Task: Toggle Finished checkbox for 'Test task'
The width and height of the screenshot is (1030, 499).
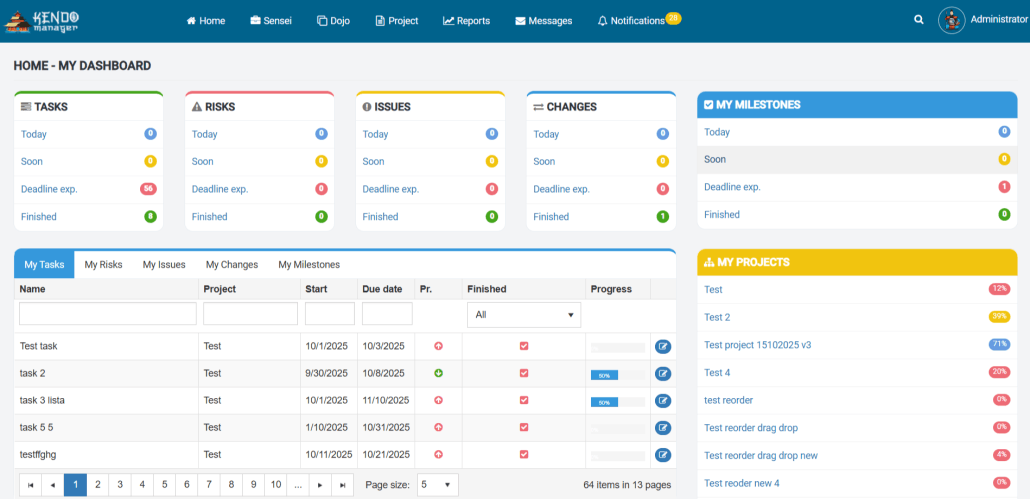Action: point(524,346)
